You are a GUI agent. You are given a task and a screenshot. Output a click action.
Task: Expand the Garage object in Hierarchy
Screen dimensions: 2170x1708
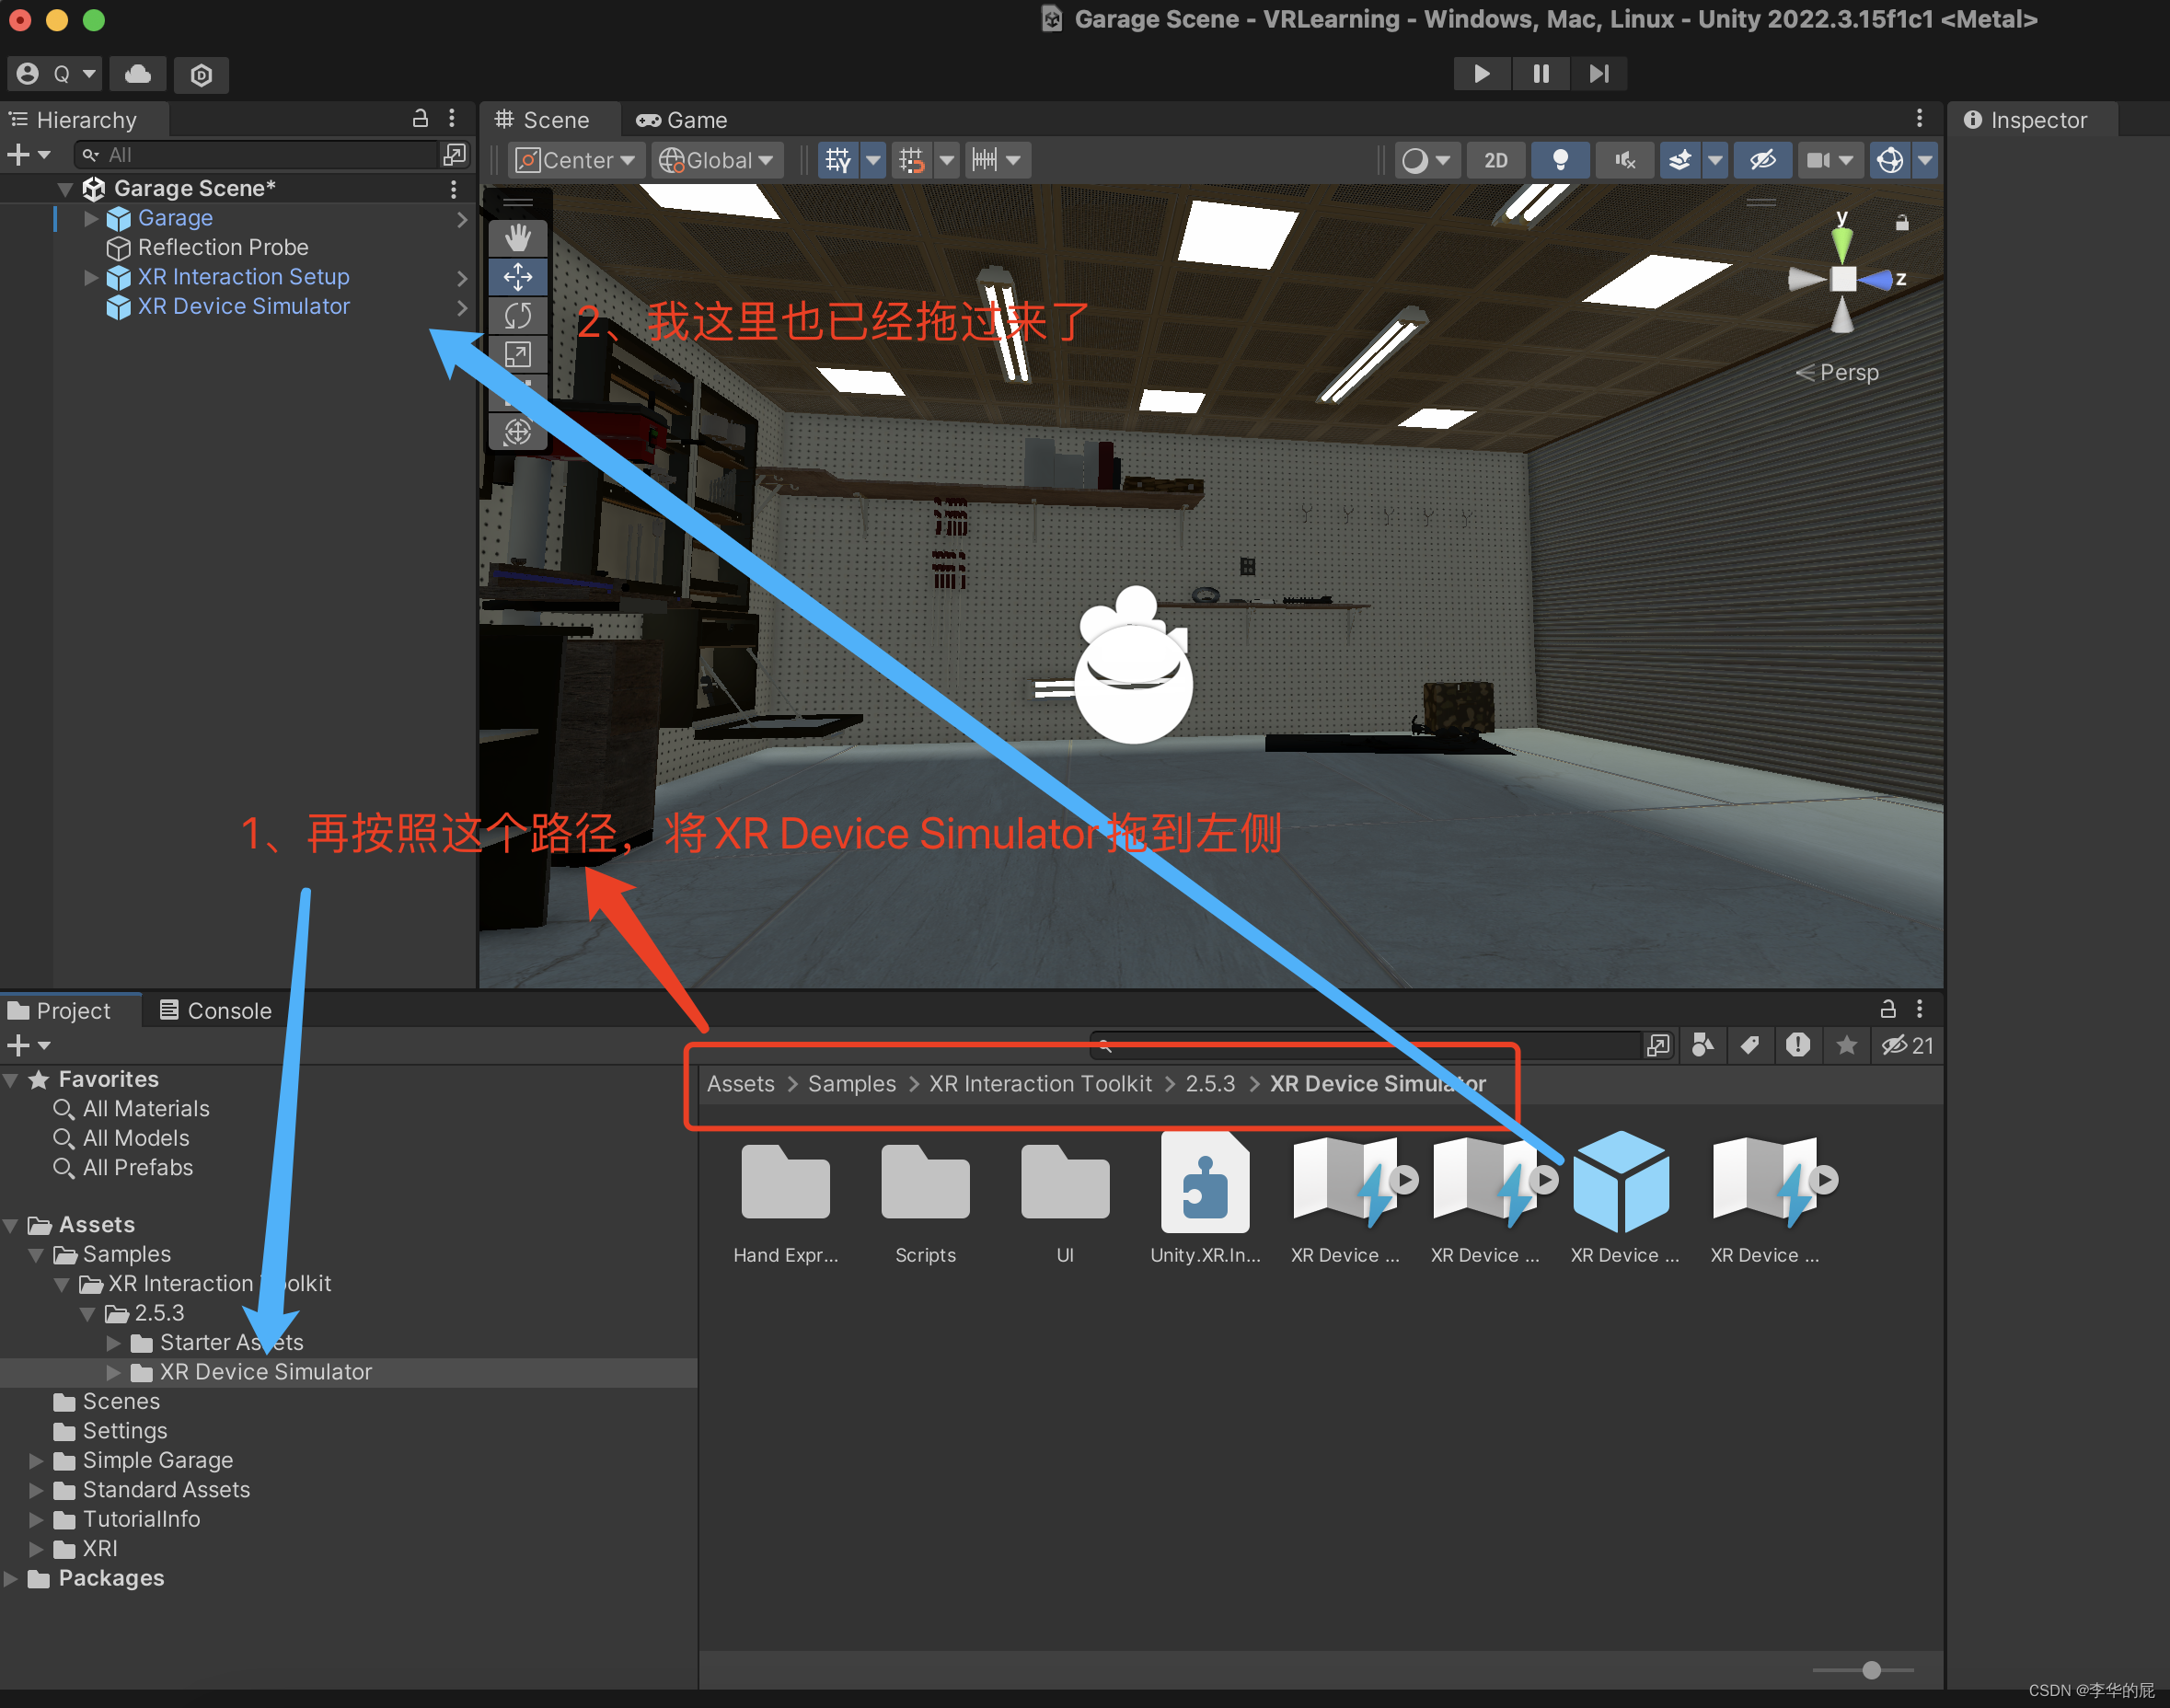(x=91, y=218)
